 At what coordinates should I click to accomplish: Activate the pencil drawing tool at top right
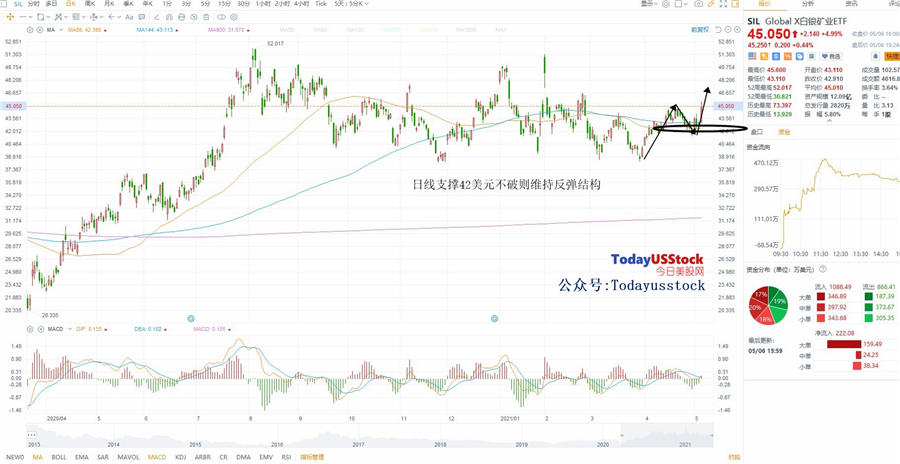coord(711,3)
